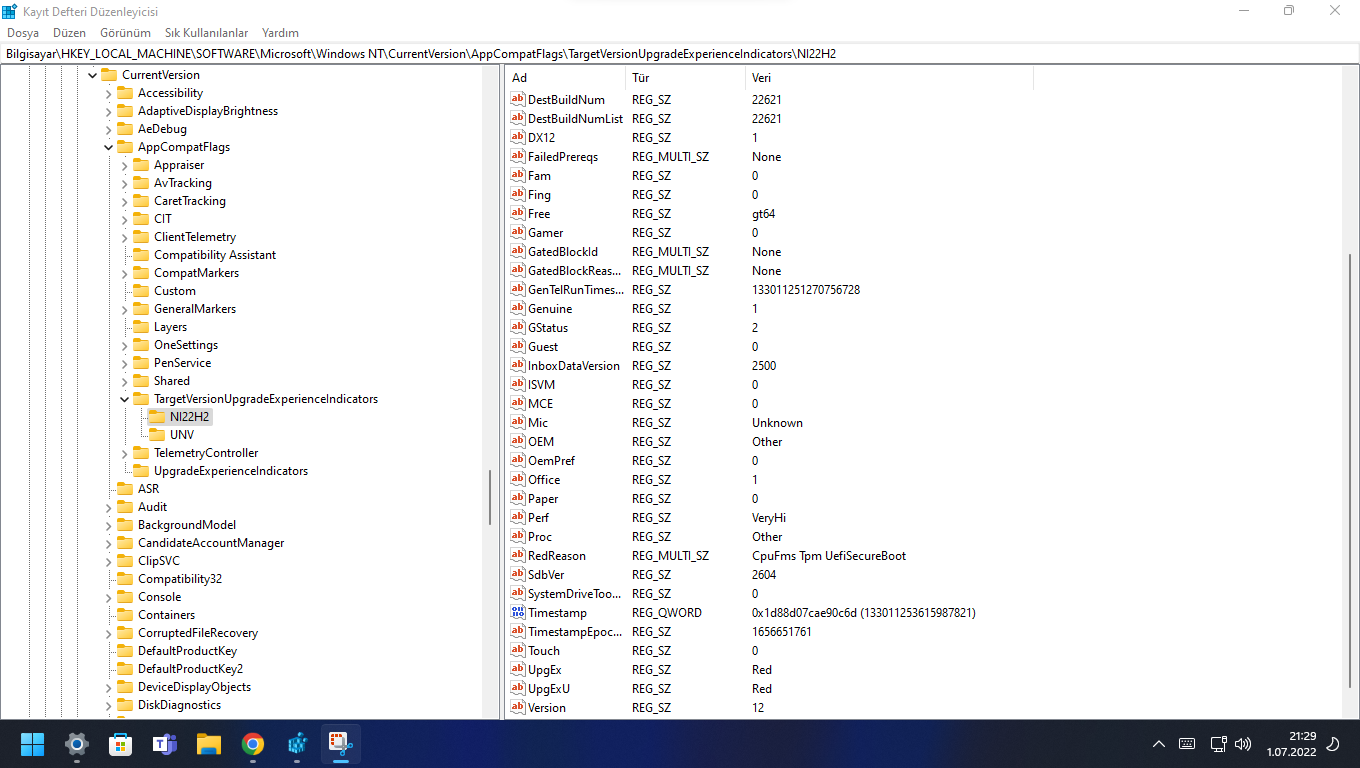Screen dimensions: 1360x768
Task: Expand the OneSettings key
Action: [124, 345]
